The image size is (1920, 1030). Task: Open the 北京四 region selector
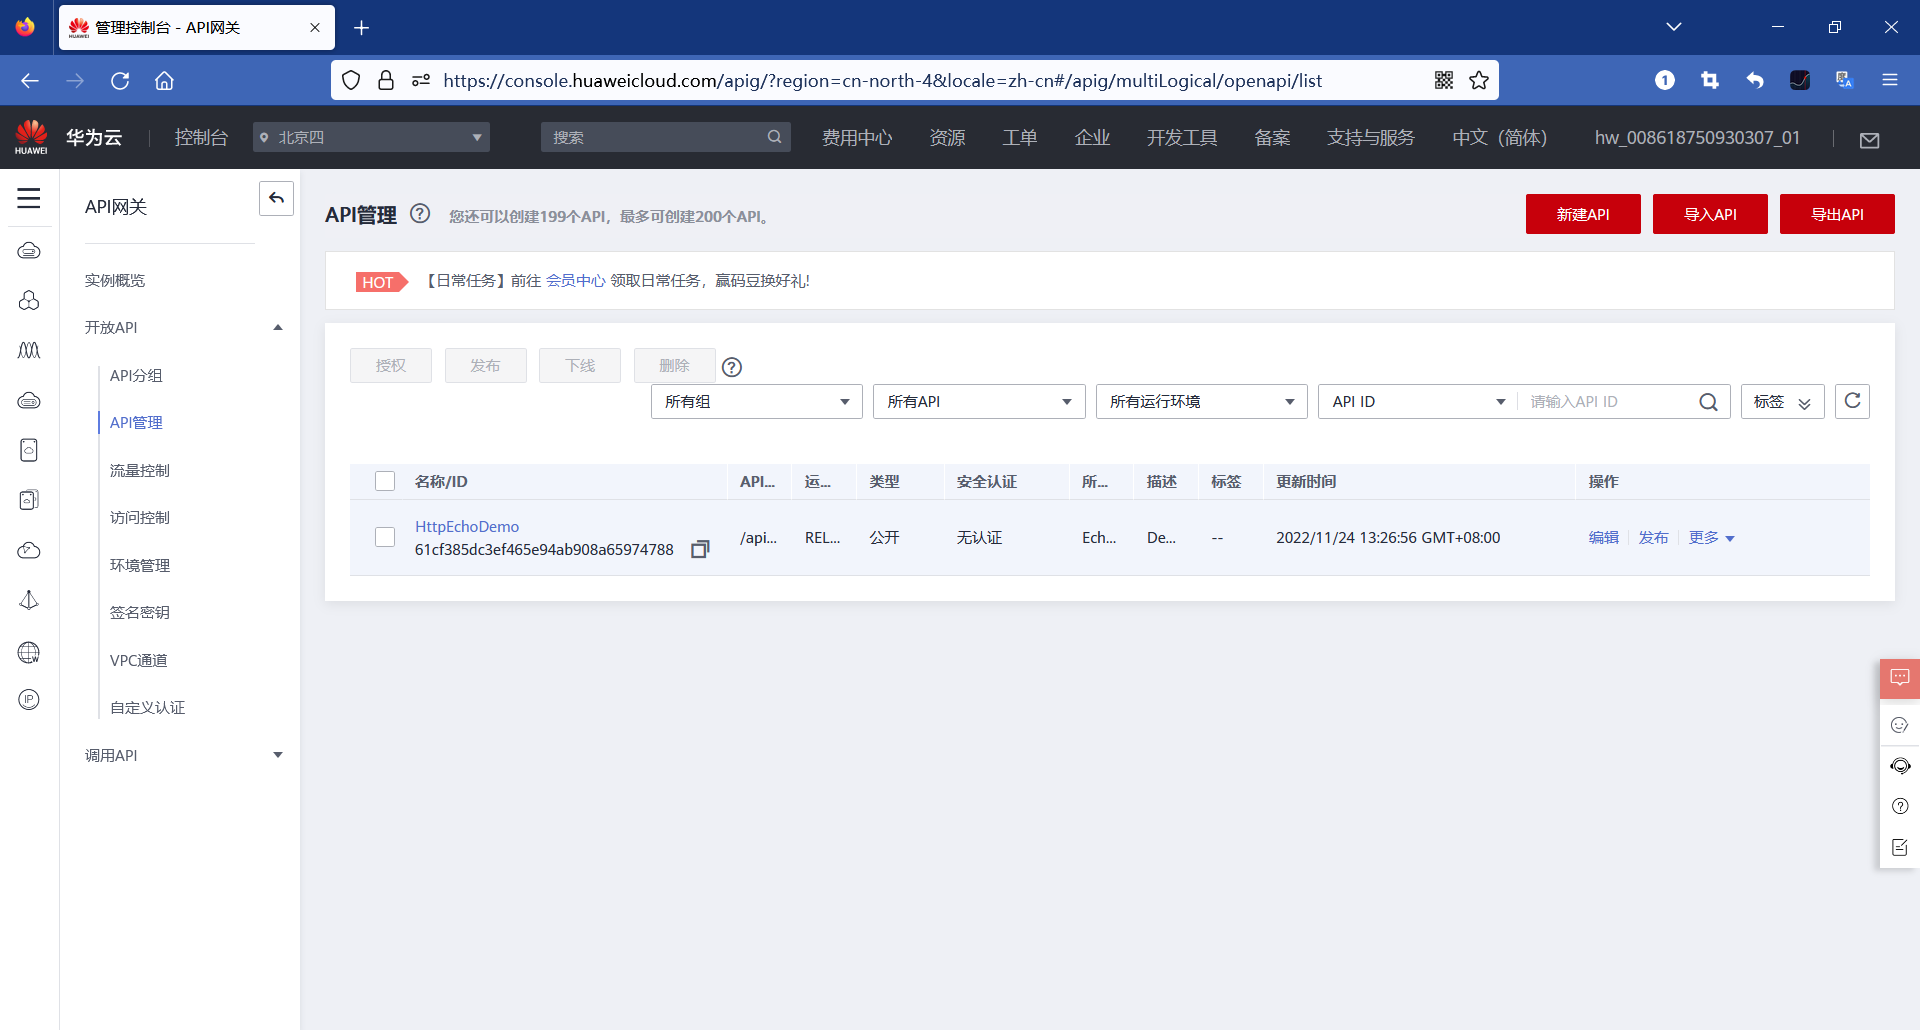[x=371, y=137]
